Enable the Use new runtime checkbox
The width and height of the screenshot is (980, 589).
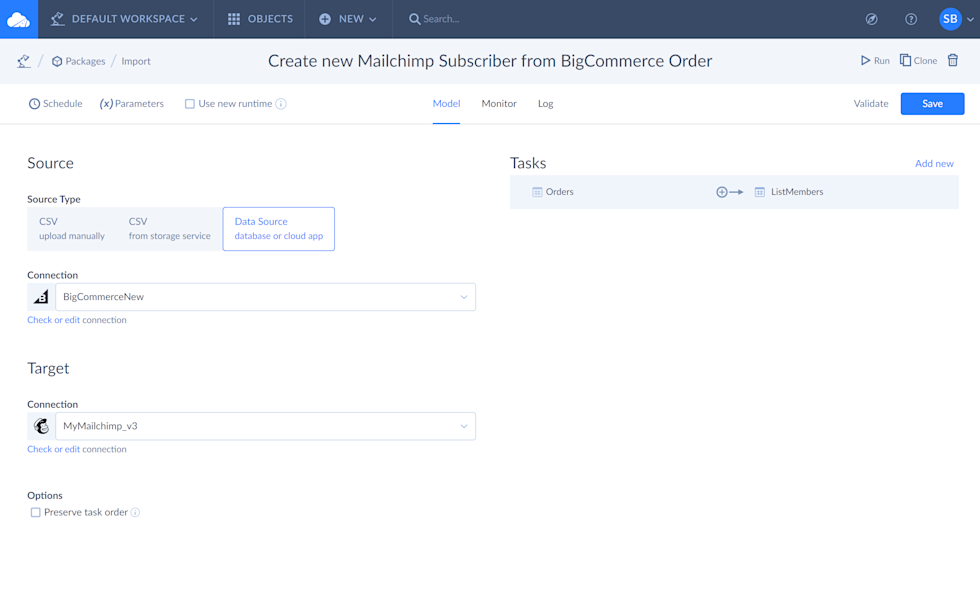pos(189,104)
